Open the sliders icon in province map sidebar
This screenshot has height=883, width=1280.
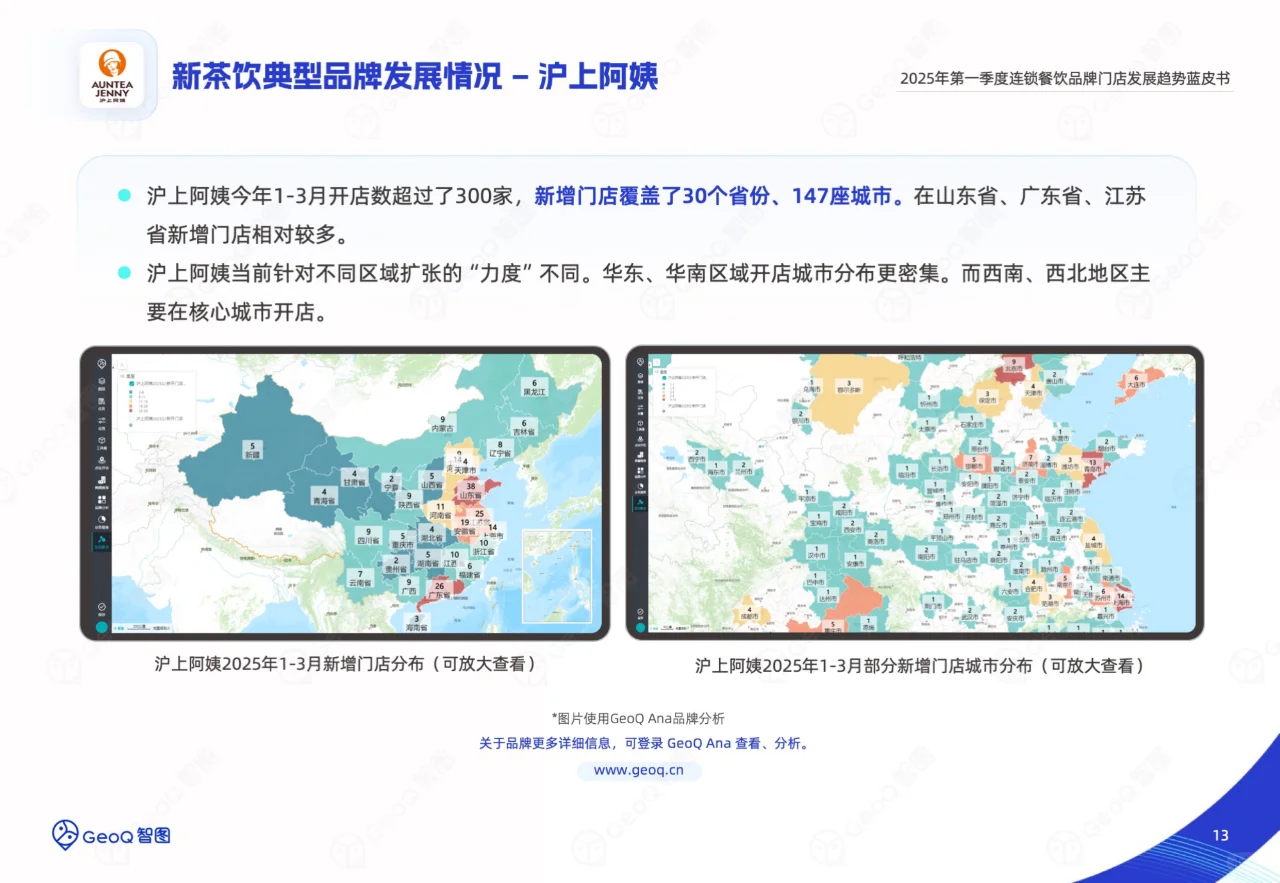click(x=101, y=422)
